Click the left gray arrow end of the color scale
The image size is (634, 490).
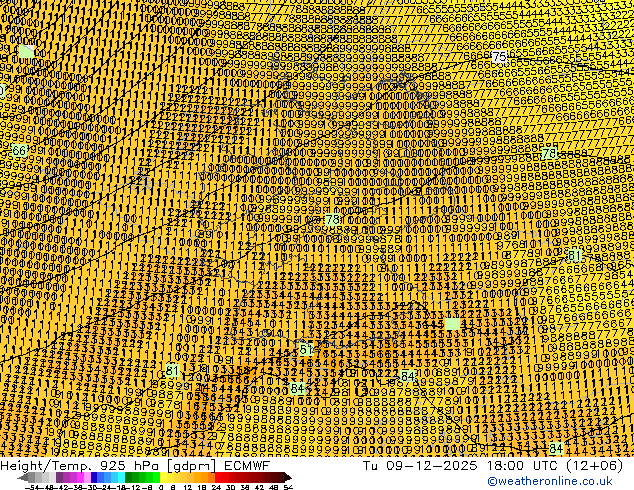(x=23, y=478)
